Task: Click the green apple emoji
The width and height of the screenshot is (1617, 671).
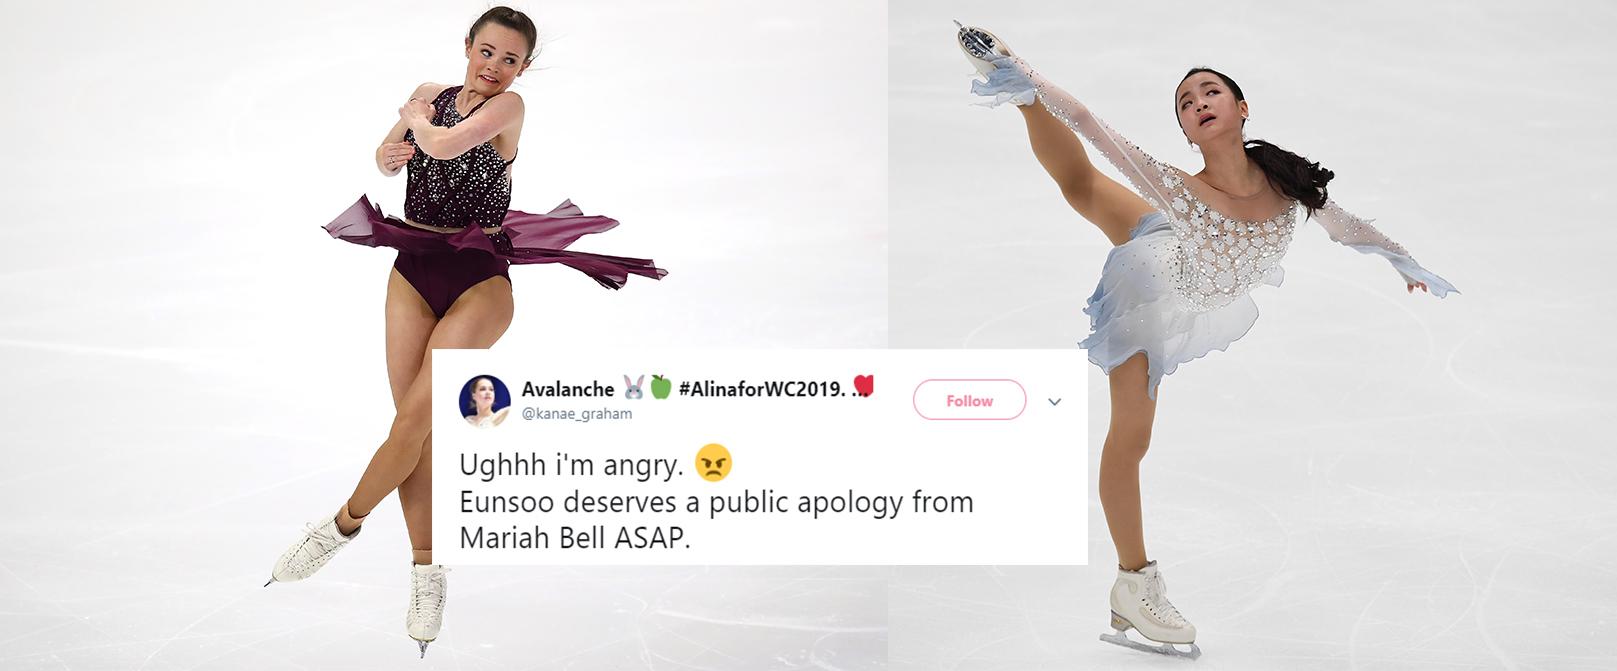Action: [x=660, y=388]
